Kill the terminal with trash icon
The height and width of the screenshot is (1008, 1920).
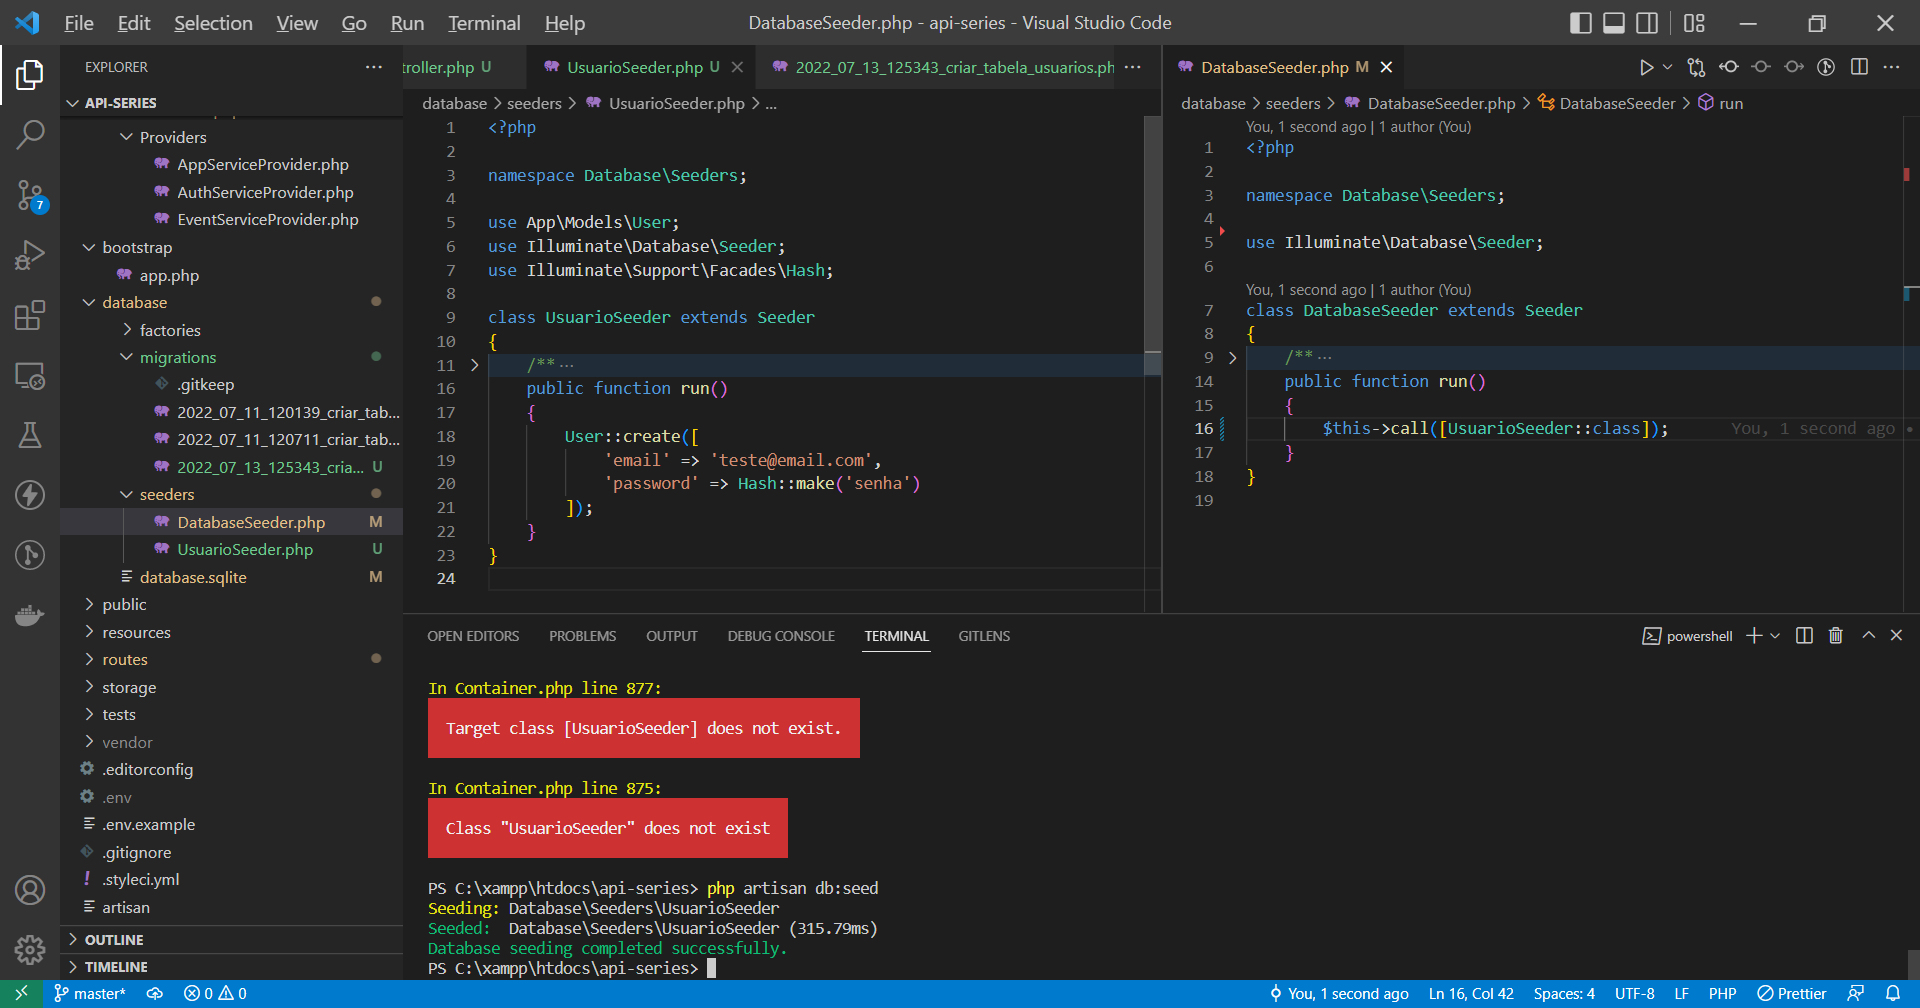point(1836,636)
